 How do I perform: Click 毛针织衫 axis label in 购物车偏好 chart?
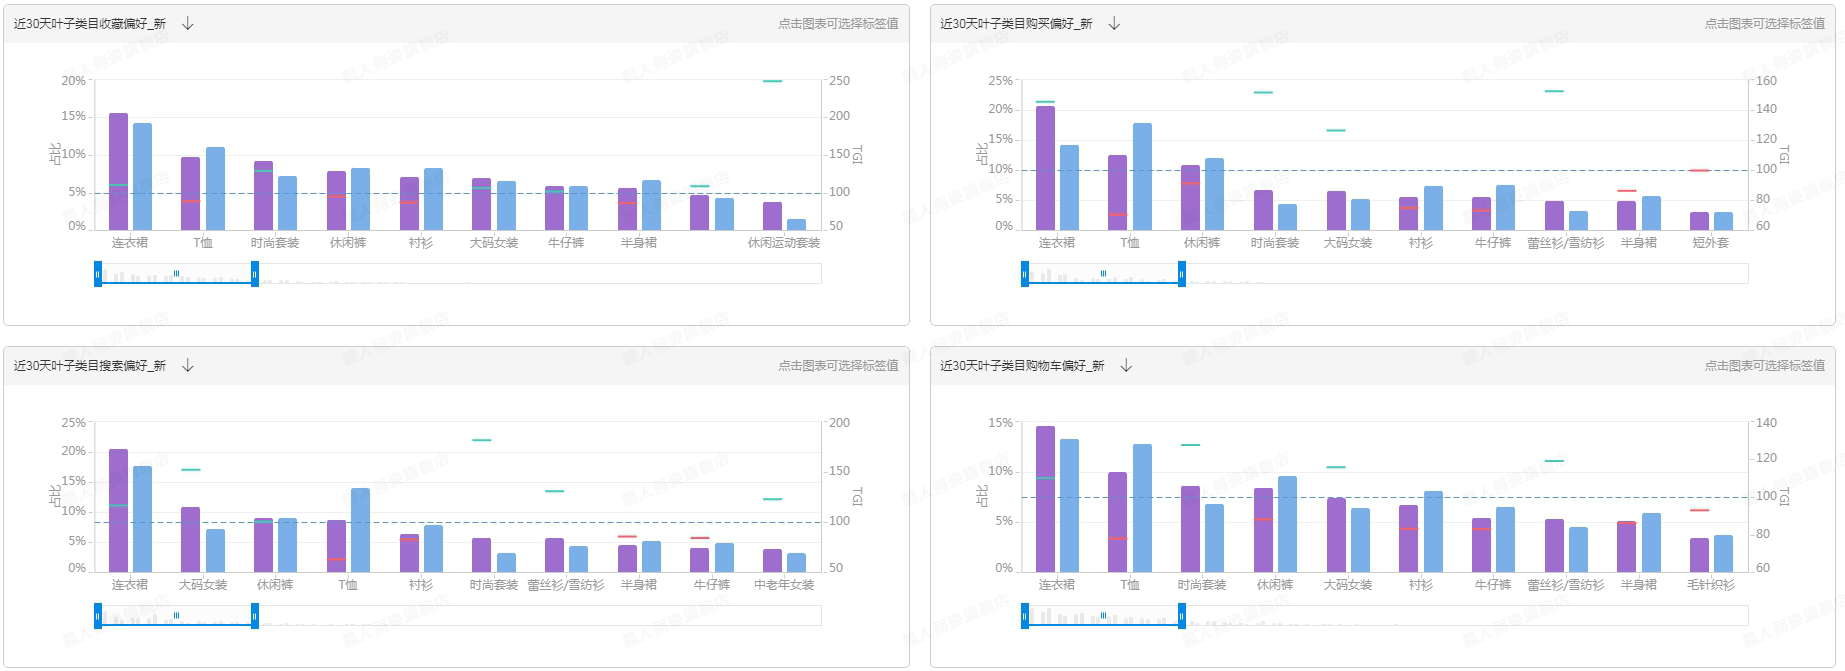click(x=1710, y=585)
